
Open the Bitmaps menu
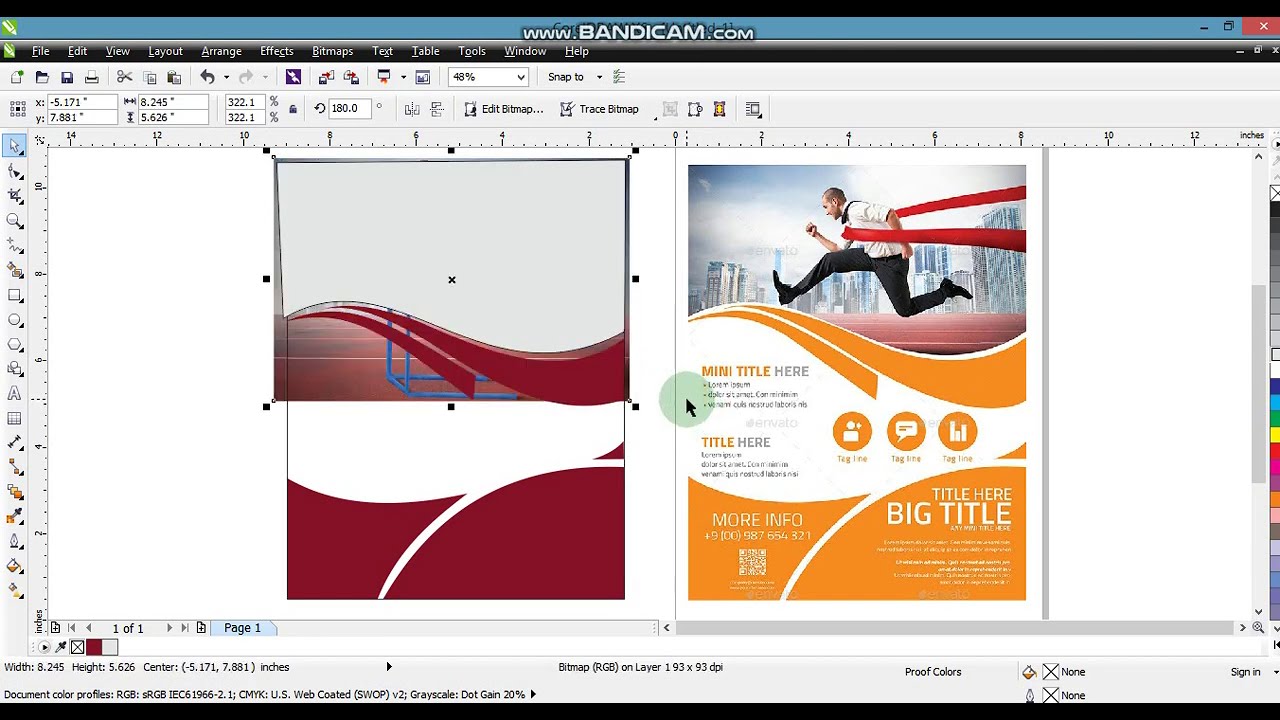coord(332,51)
